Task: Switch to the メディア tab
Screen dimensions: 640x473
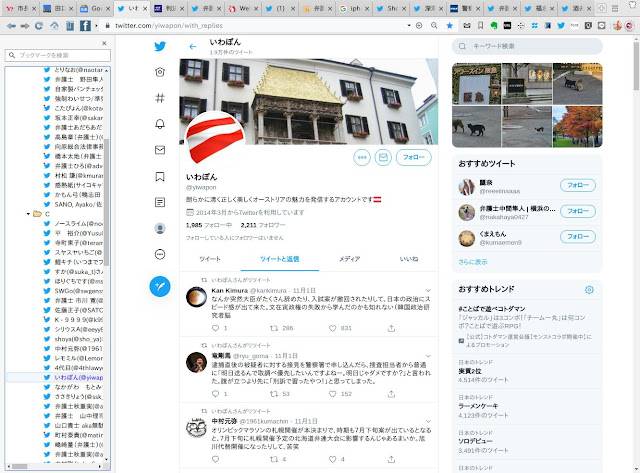Action: click(x=349, y=259)
